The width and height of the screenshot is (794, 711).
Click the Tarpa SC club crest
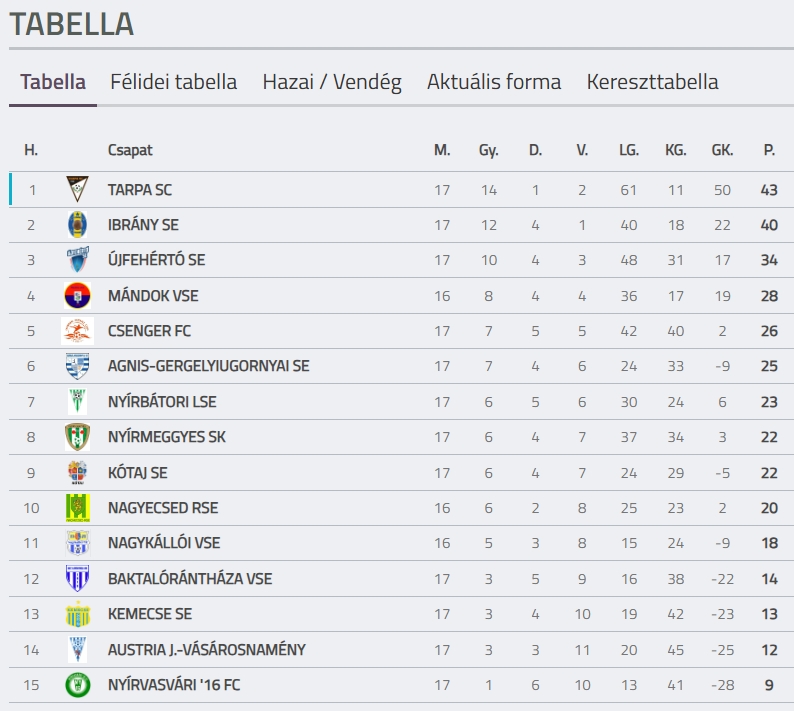click(77, 189)
